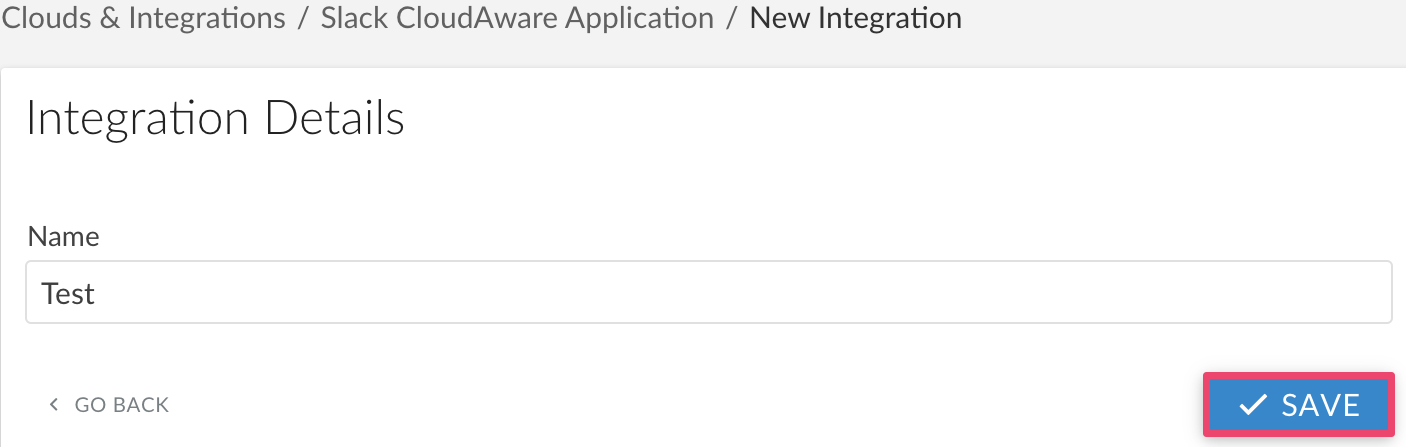This screenshot has width=1406, height=447.
Task: Focus the Name input field
Action: [x=708, y=293]
